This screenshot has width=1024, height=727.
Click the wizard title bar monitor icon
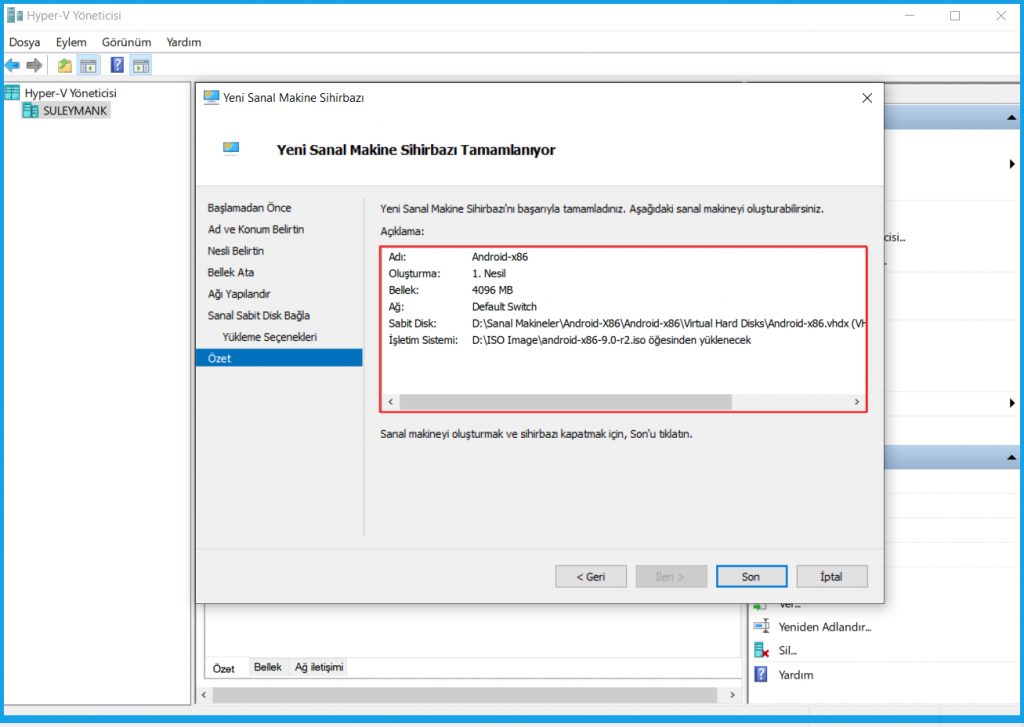(211, 97)
